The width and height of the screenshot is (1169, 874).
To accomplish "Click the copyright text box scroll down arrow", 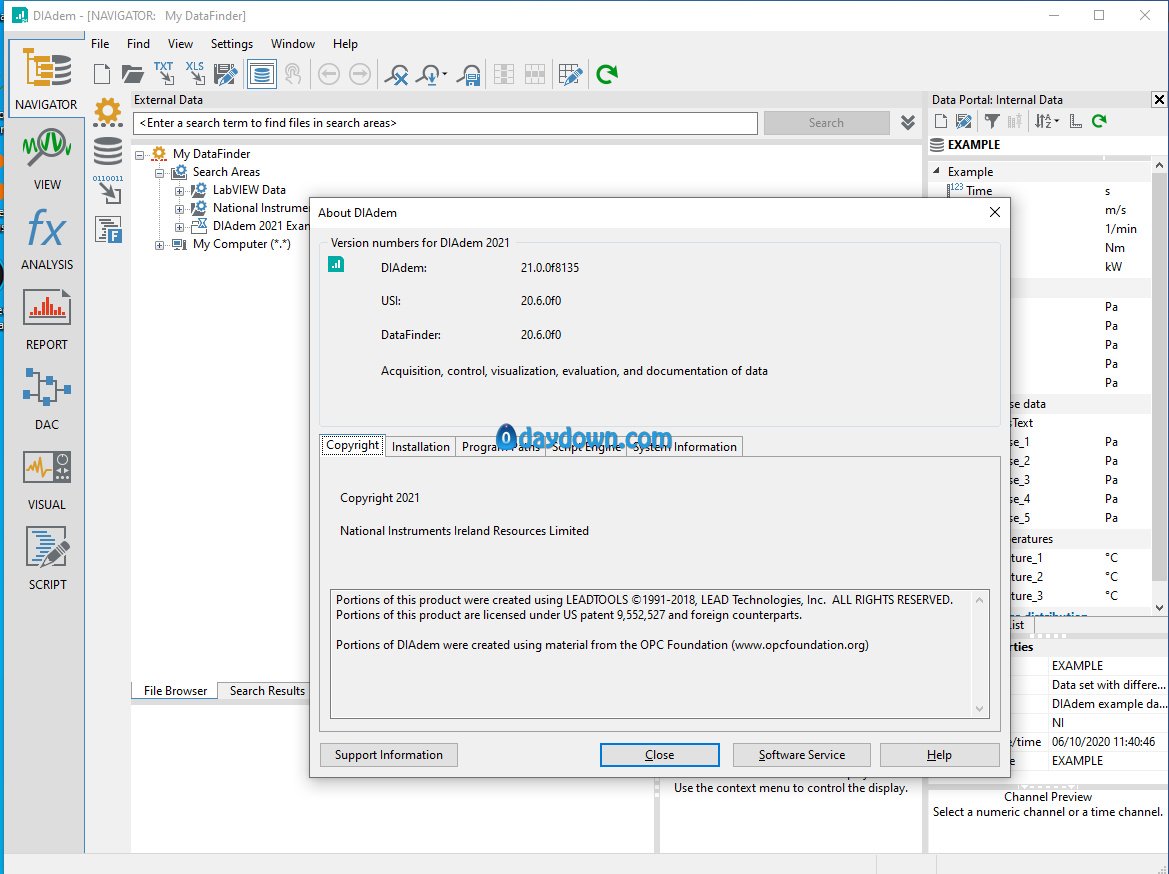I will 980,709.
